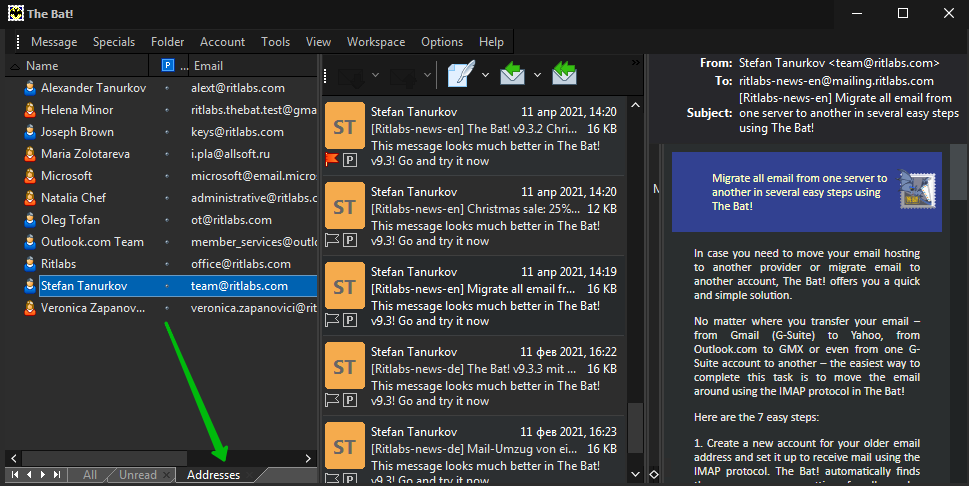Click the dimmed send queued mail envelope icon
The image size is (969, 486).
point(402,76)
